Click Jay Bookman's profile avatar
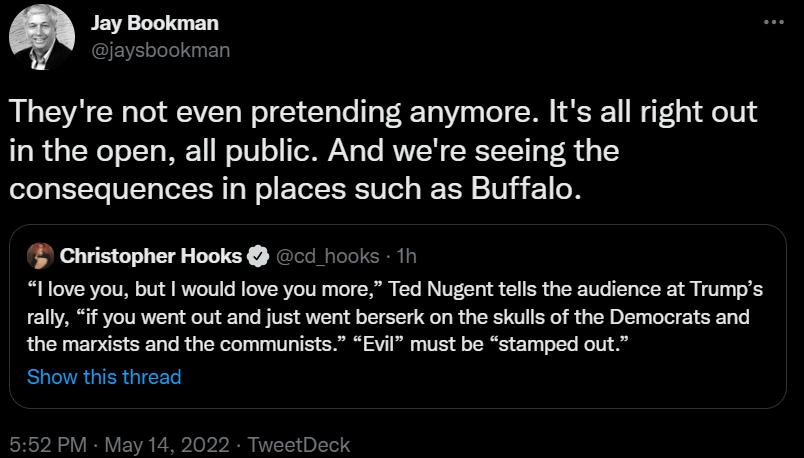 coord(42,37)
